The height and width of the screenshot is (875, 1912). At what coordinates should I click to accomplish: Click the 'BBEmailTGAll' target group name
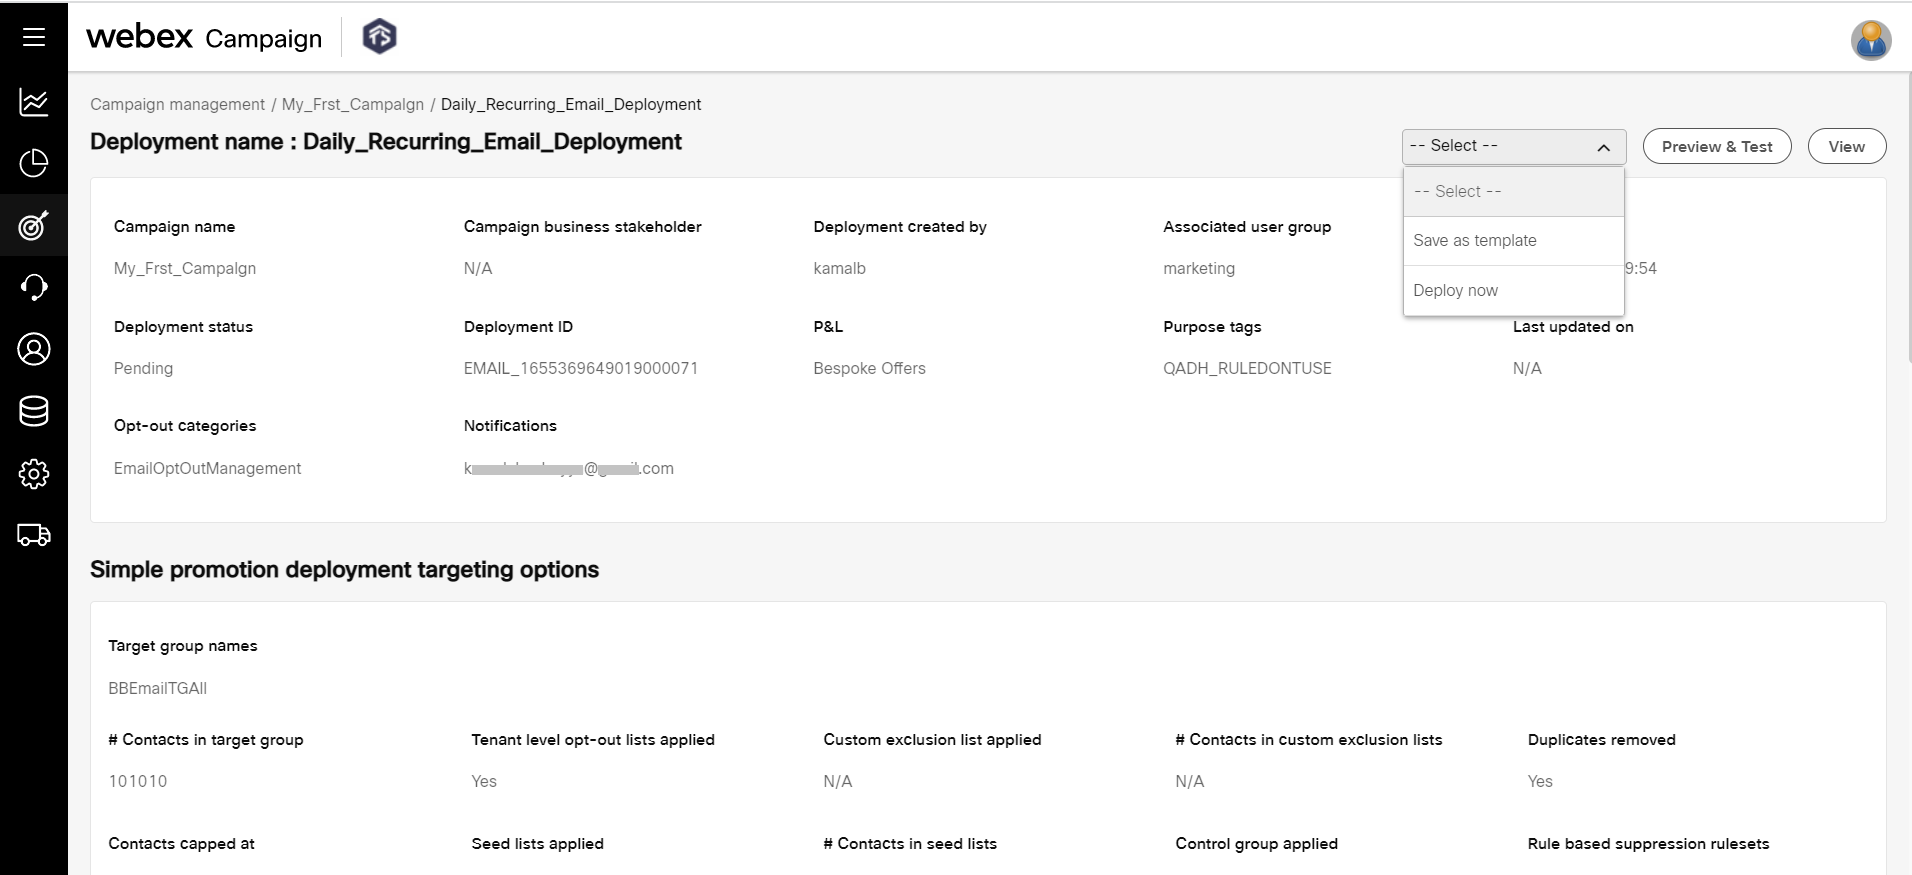point(158,688)
